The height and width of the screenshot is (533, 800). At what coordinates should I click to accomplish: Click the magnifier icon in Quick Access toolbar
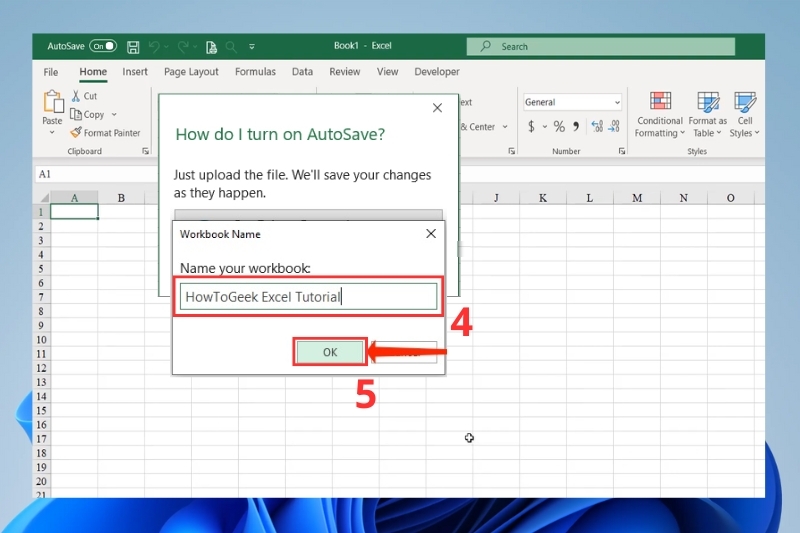click(x=231, y=47)
